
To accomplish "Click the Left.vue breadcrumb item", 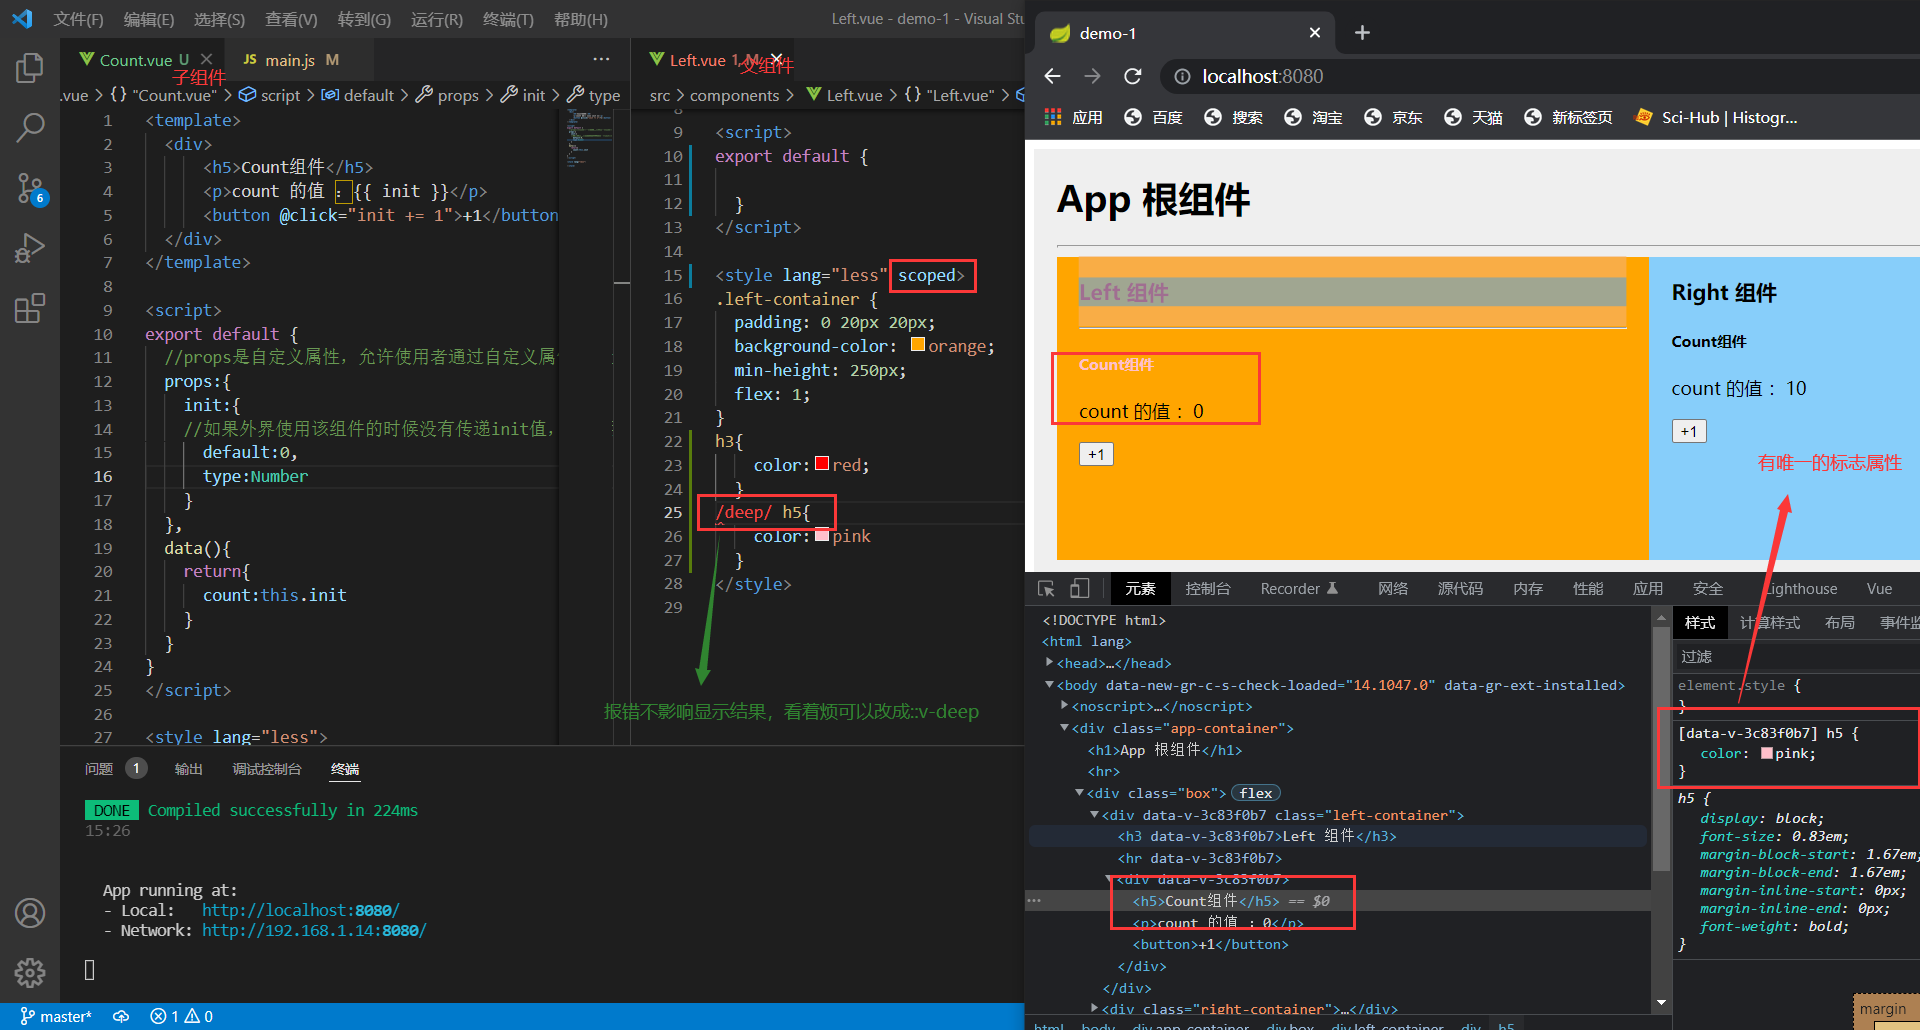I will click(x=844, y=95).
